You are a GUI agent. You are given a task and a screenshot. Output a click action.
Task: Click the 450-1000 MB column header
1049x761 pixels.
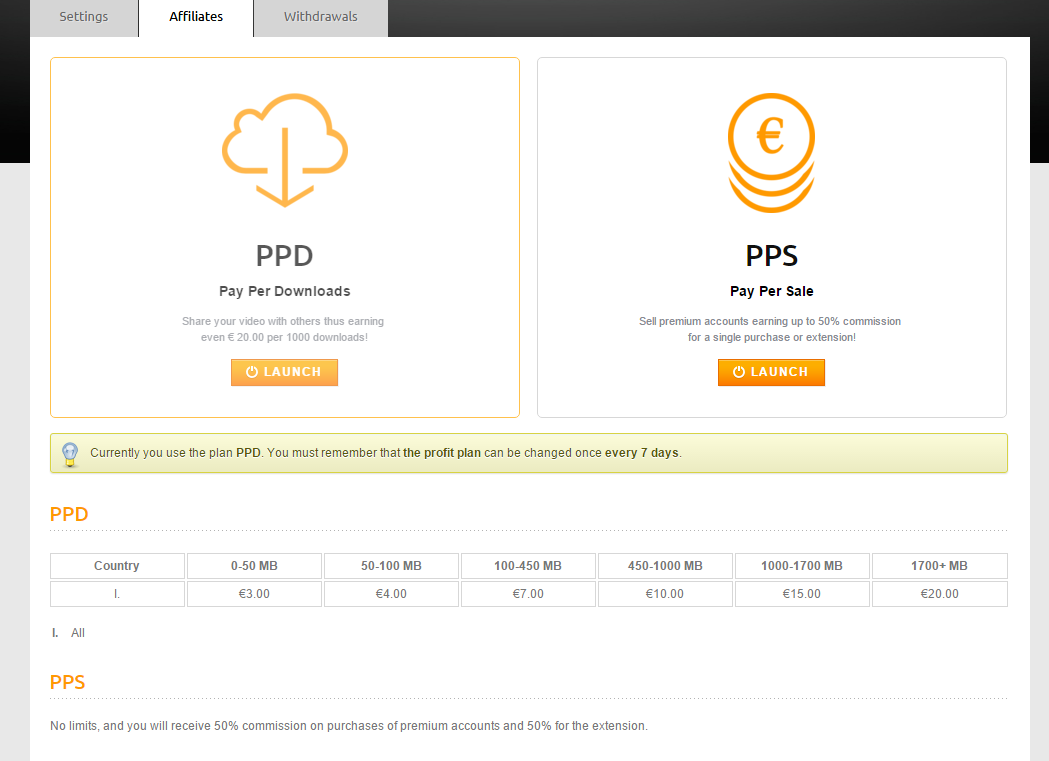pos(665,566)
